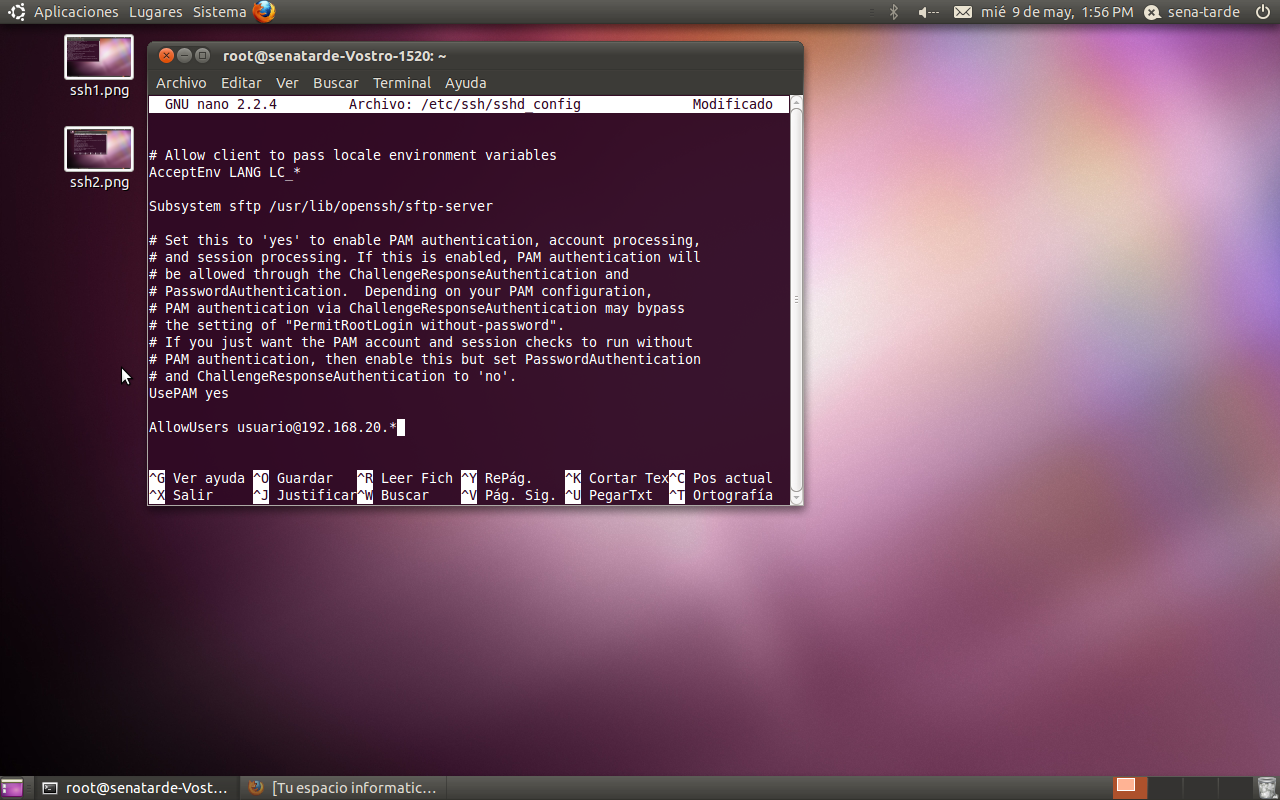The image size is (1280, 800).
Task: Open Firefox from the top panel
Action: point(264,12)
